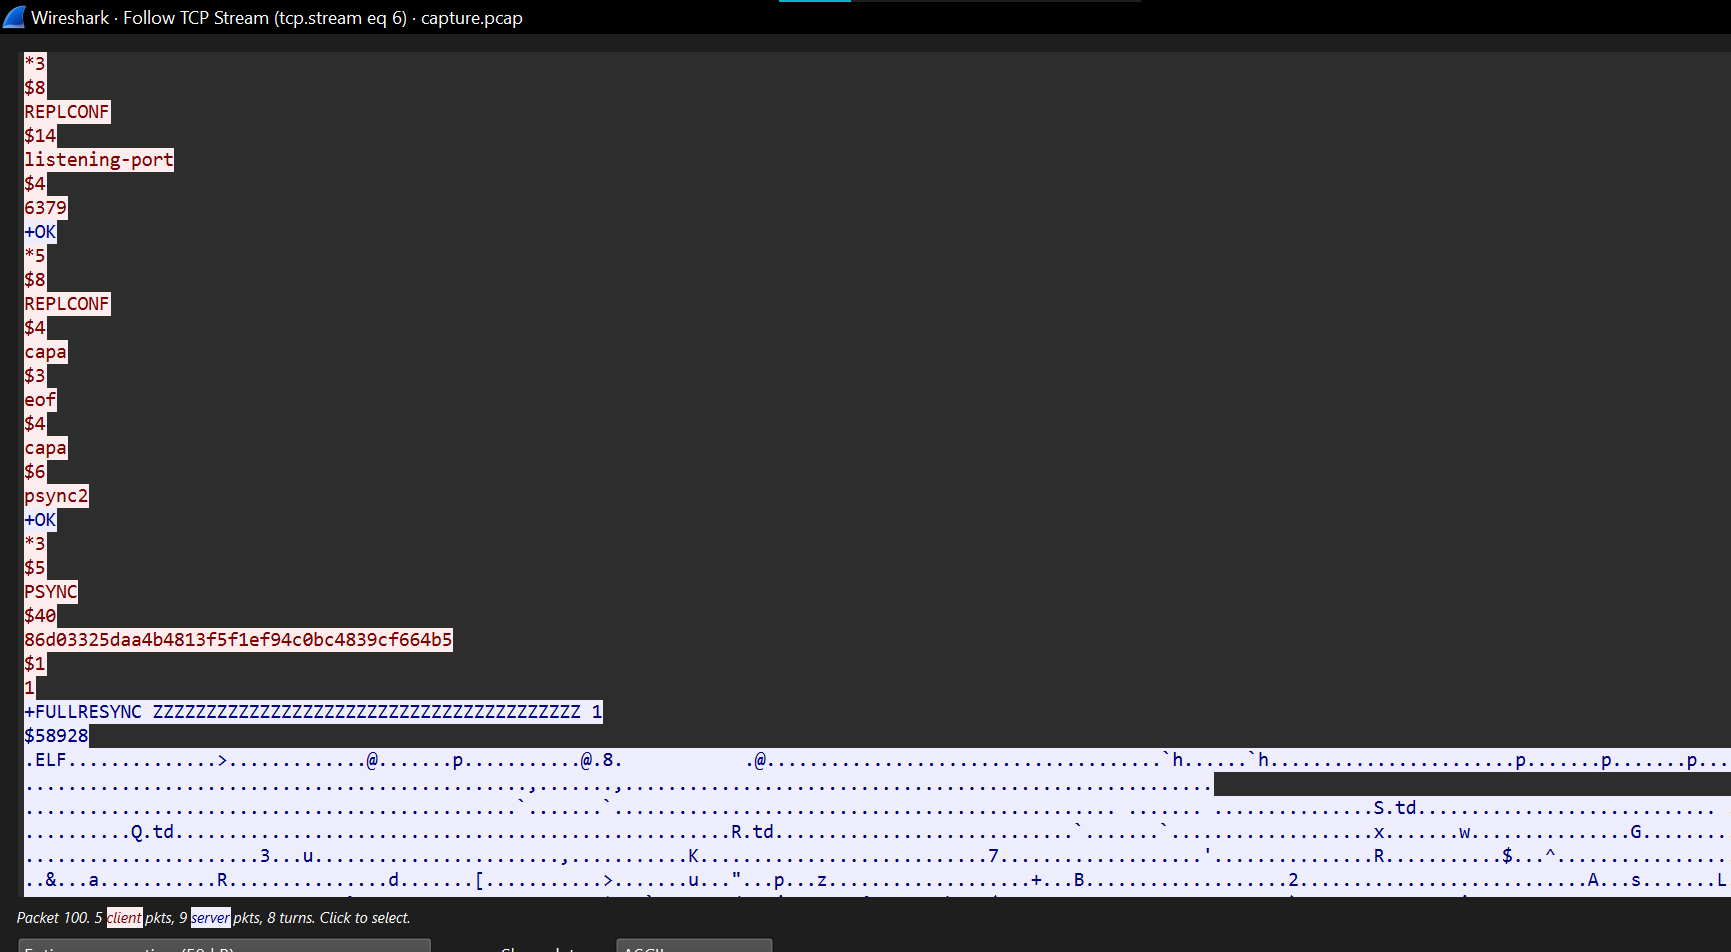
Task: Select the '6379' port value line
Action: [46, 208]
